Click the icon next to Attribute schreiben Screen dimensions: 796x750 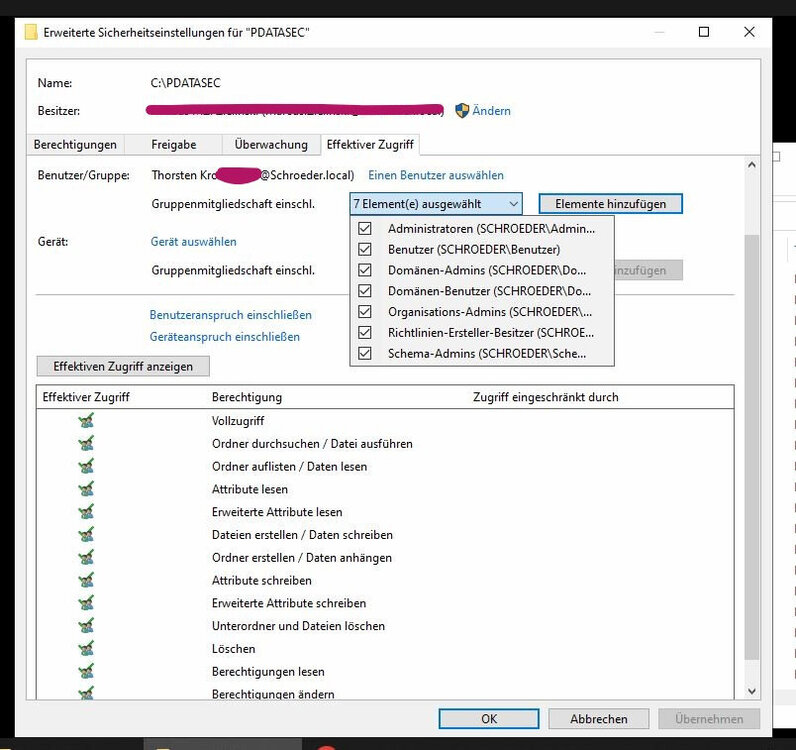coord(86,580)
